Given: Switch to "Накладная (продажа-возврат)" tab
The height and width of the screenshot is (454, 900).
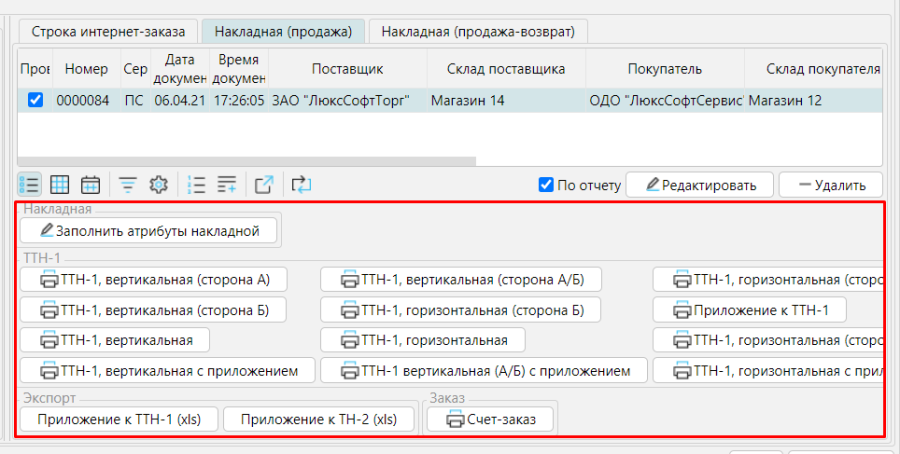Looking at the screenshot, I should (478, 31).
